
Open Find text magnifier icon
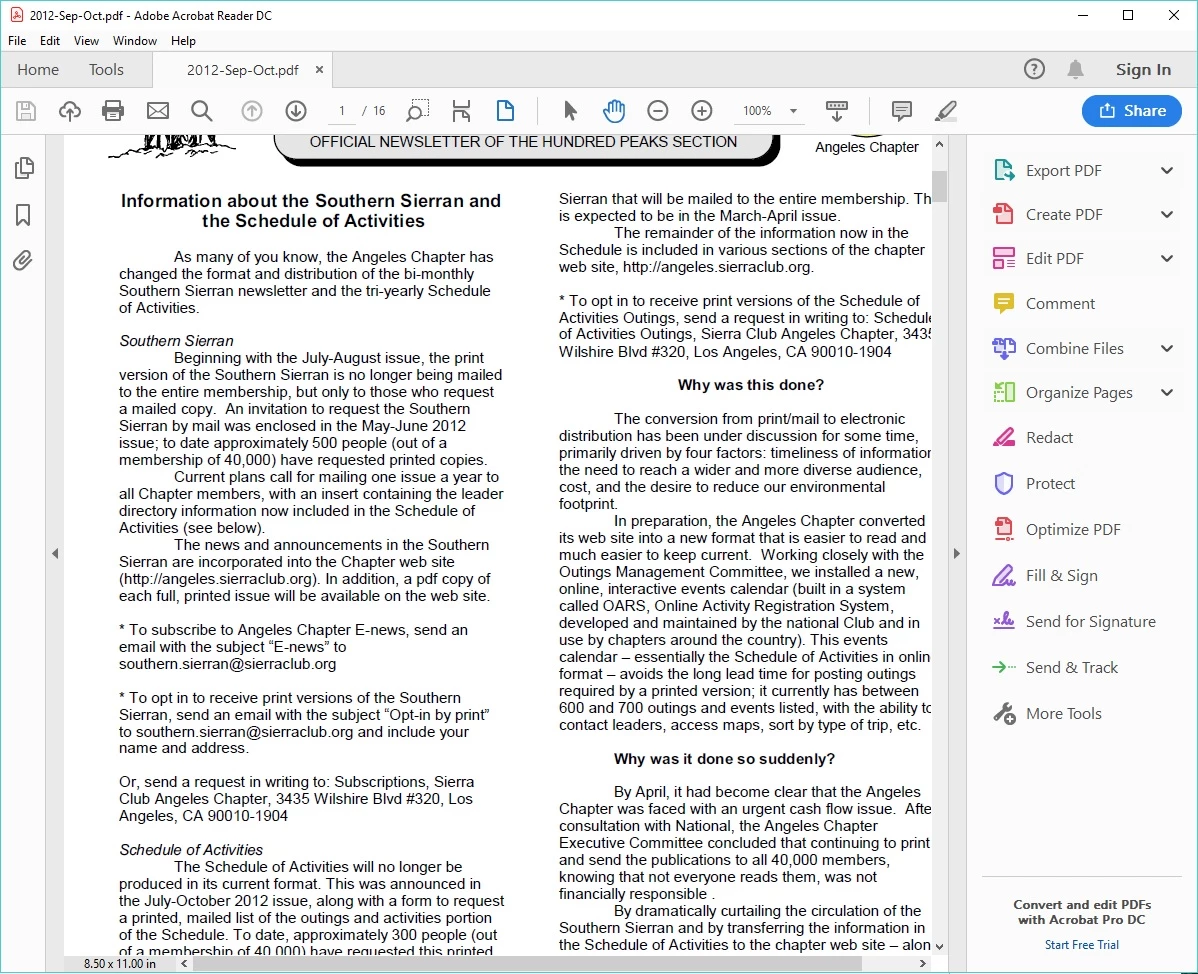tap(202, 111)
